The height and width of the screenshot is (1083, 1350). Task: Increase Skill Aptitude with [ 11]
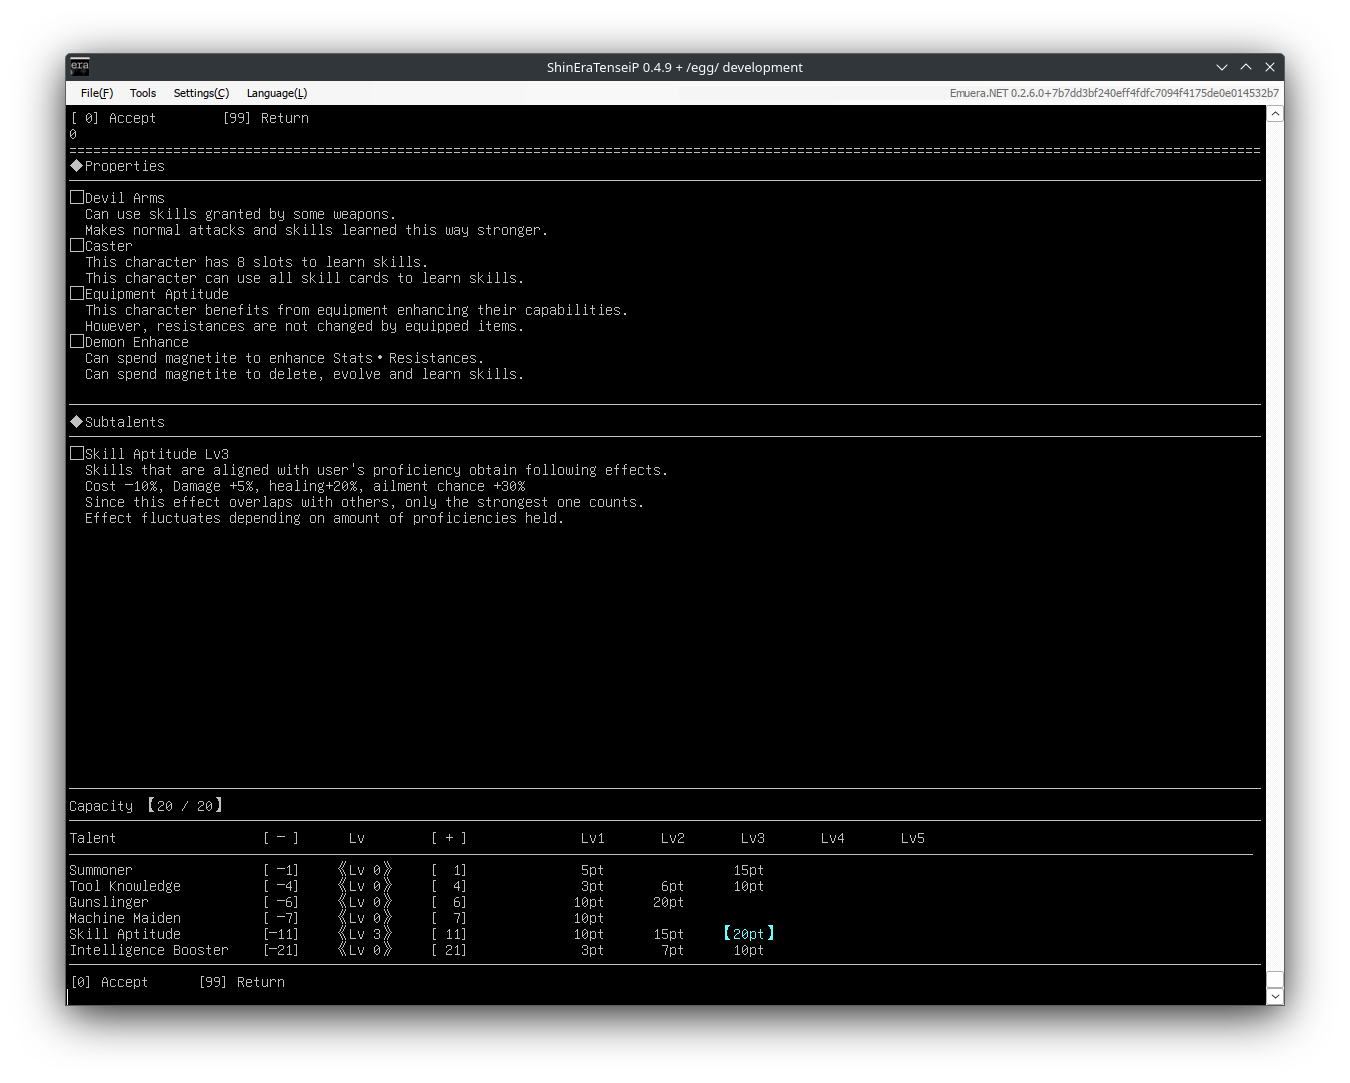tap(449, 934)
